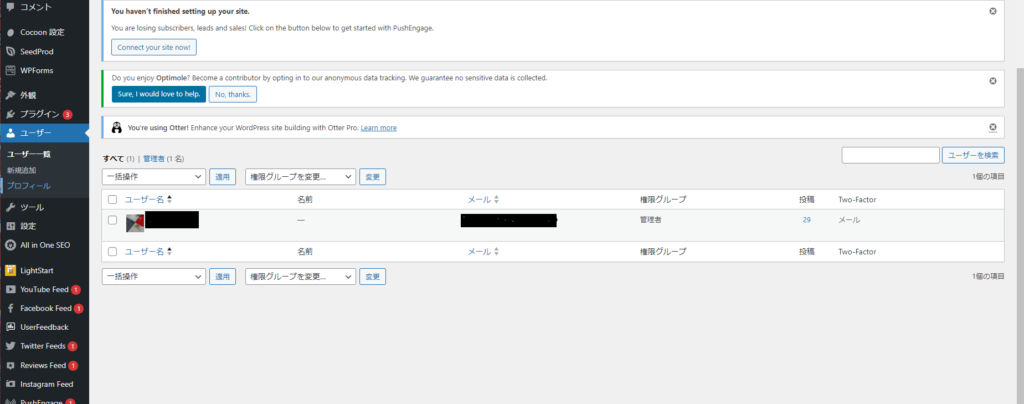The width and height of the screenshot is (1024, 404).
Task: Open the bottom 一括操作 dropdown
Action: 154,276
